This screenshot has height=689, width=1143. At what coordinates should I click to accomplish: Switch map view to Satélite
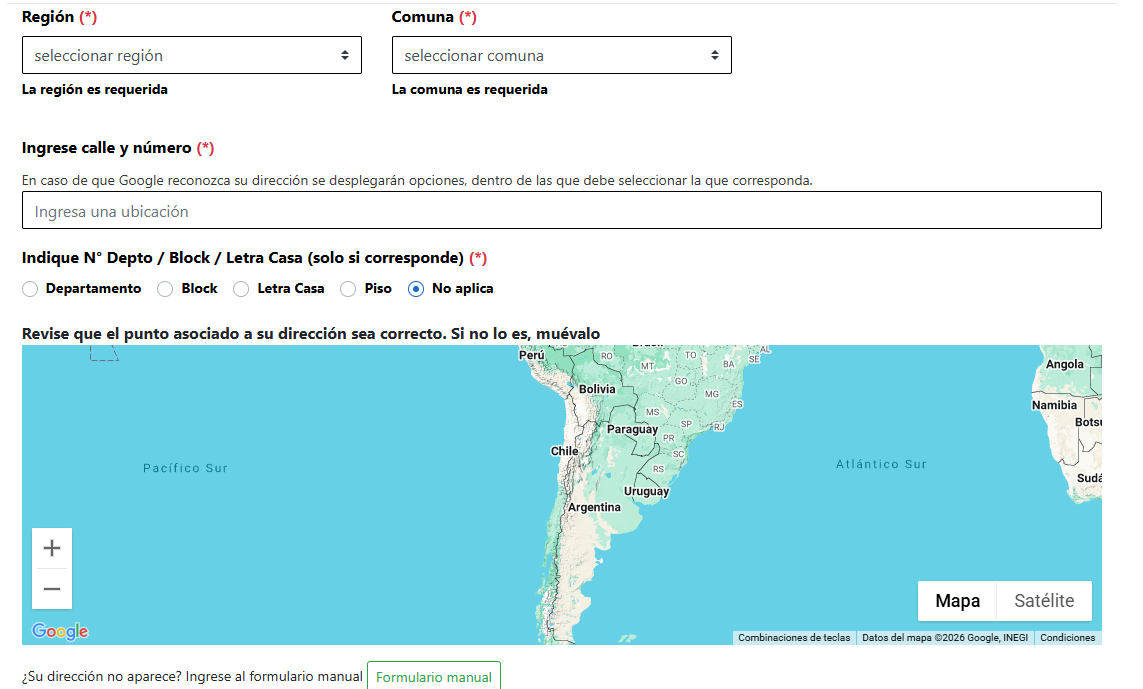[x=1044, y=601]
